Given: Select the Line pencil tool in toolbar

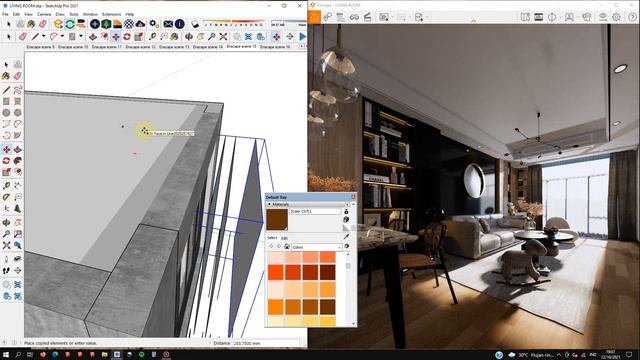Looking at the screenshot, I should tap(36, 37).
